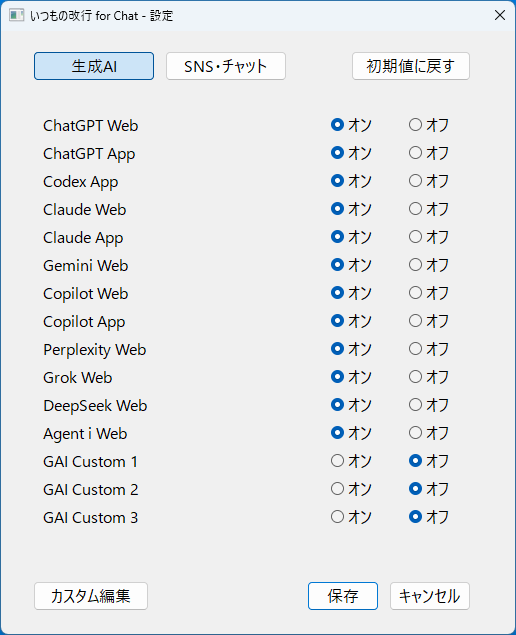Click the GAI Custom 3 label
Image resolution: width=516 pixels, height=635 pixels.
point(91,518)
